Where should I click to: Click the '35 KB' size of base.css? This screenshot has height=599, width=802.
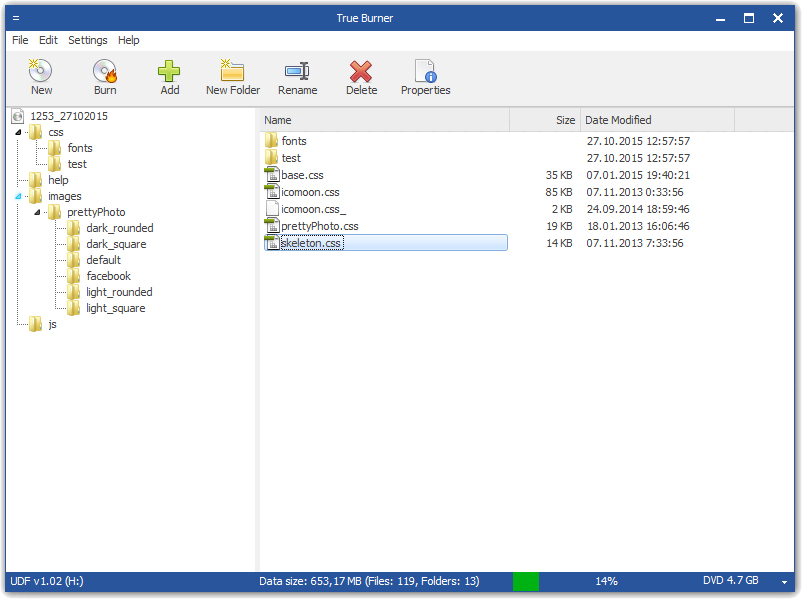click(559, 175)
